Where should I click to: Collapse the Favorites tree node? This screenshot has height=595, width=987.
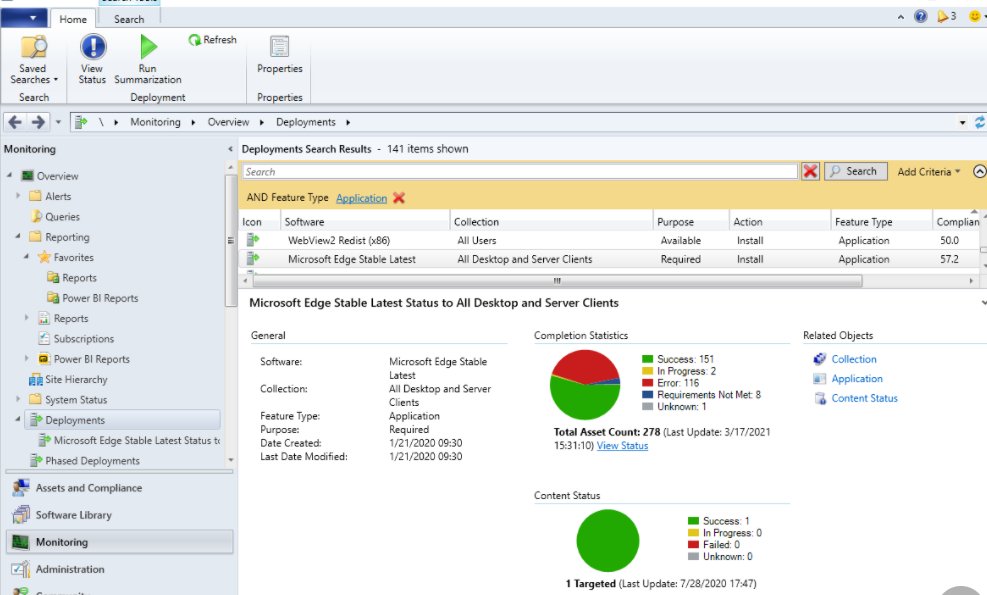click(26, 256)
